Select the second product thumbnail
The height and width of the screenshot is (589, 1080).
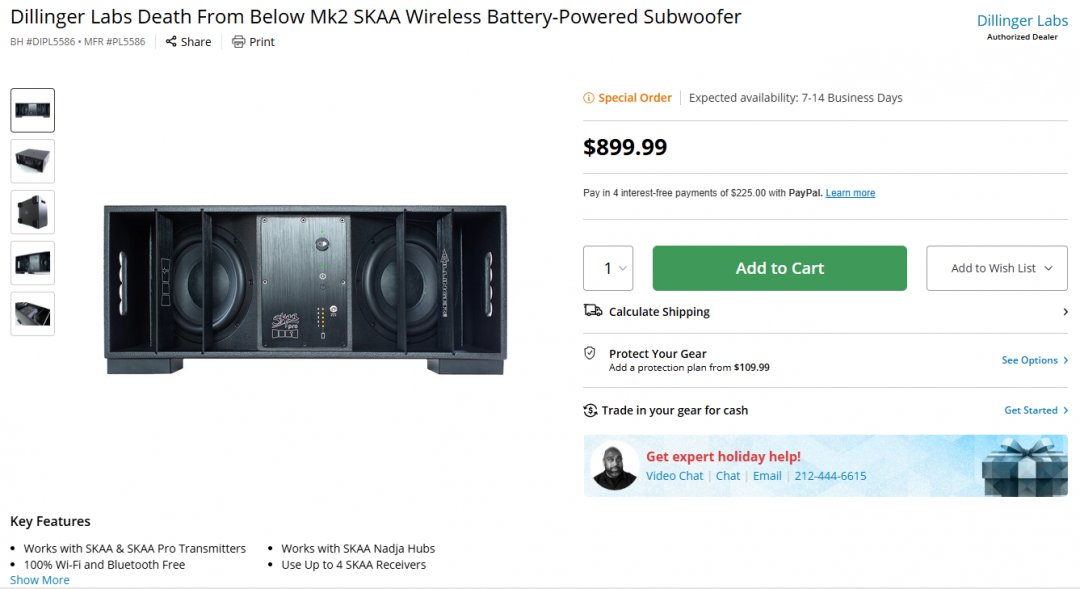pyautogui.click(x=33, y=161)
